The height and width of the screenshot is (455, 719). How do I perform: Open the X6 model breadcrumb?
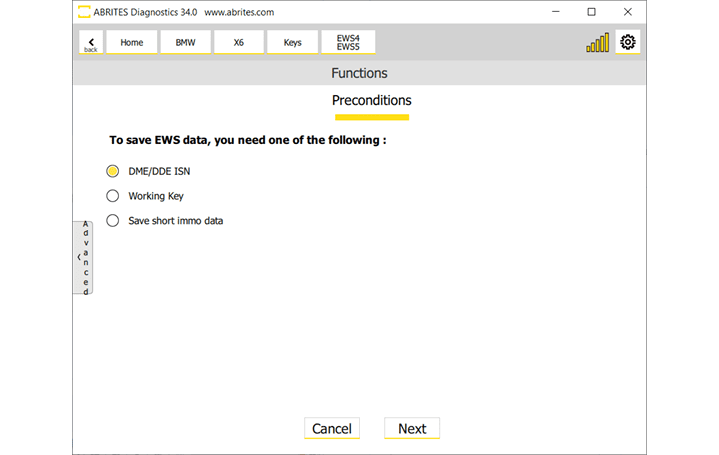tap(239, 42)
